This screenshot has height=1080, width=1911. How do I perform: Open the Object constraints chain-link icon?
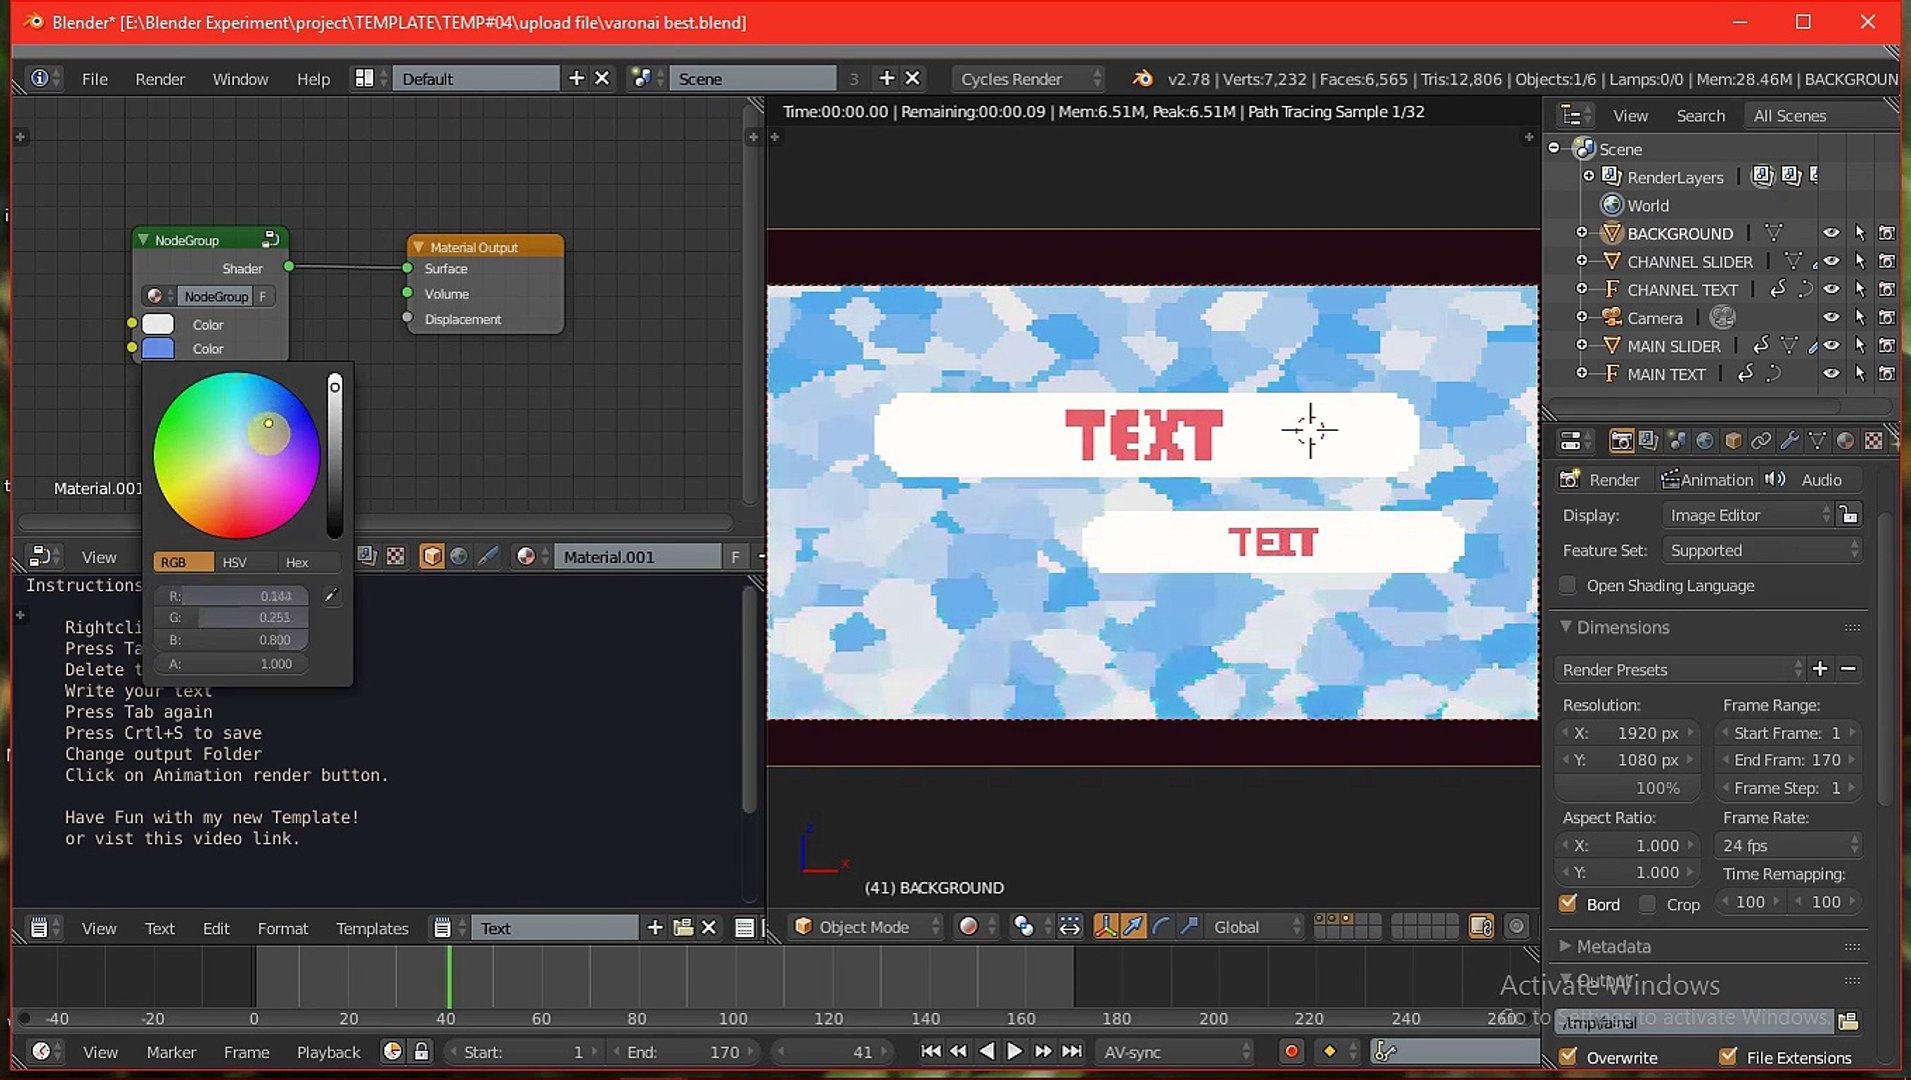1760,442
